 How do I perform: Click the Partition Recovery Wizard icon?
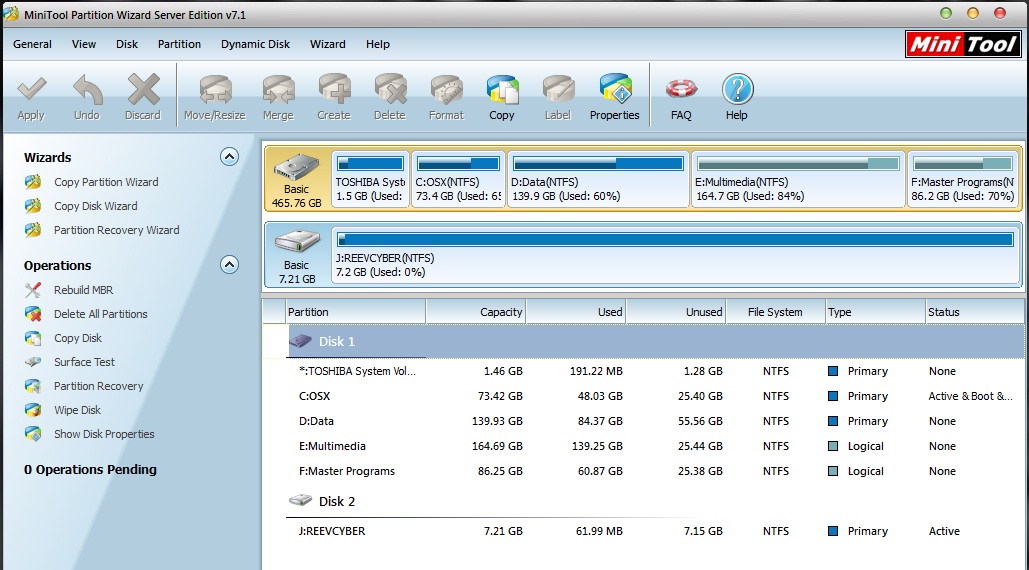point(33,230)
